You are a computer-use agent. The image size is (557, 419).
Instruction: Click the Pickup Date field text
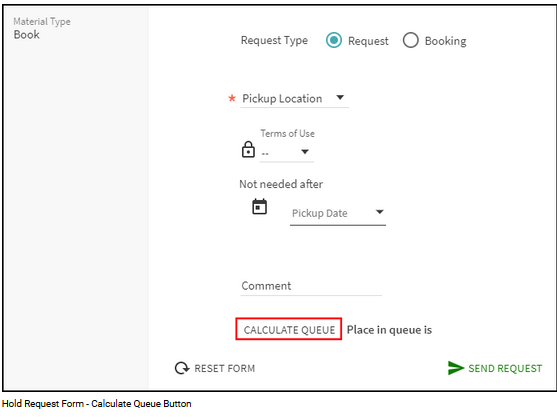(319, 213)
